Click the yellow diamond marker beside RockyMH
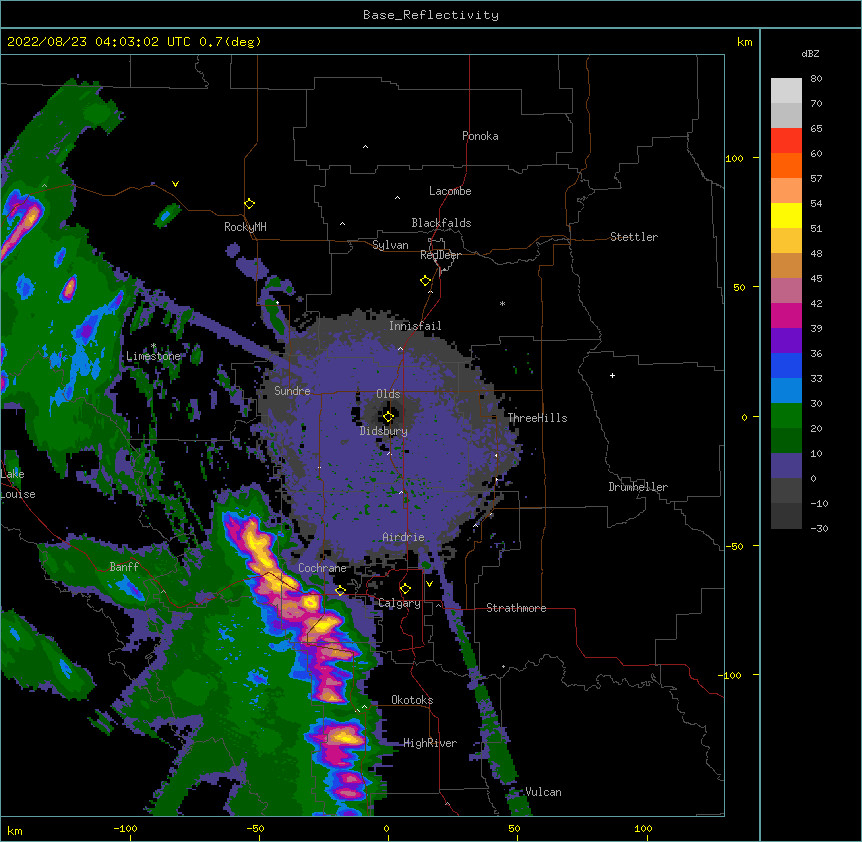The height and width of the screenshot is (842, 862). 250,204
